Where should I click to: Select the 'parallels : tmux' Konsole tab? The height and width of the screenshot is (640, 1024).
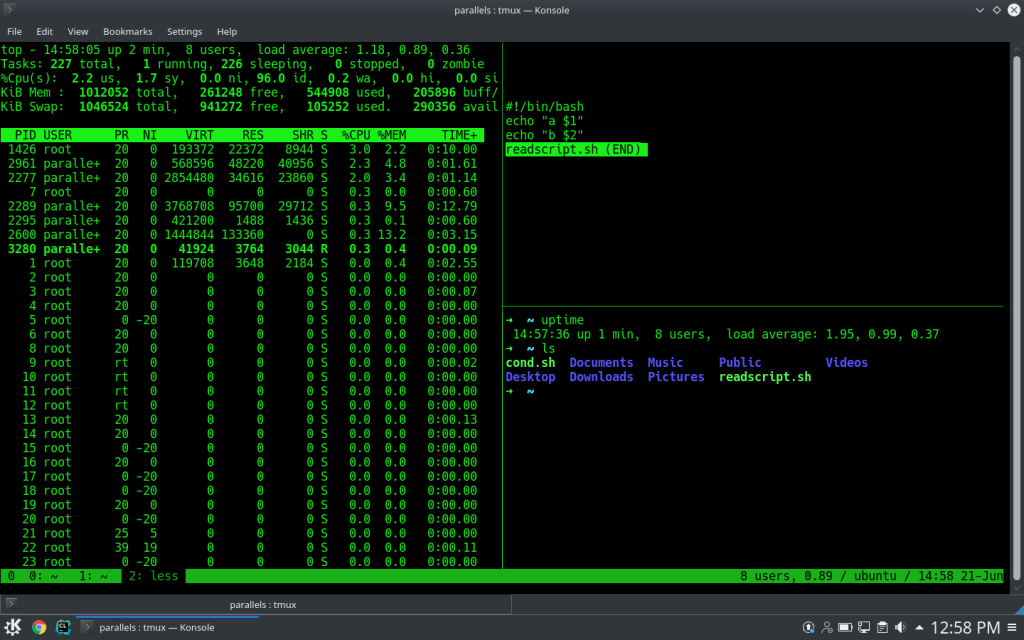[262, 604]
